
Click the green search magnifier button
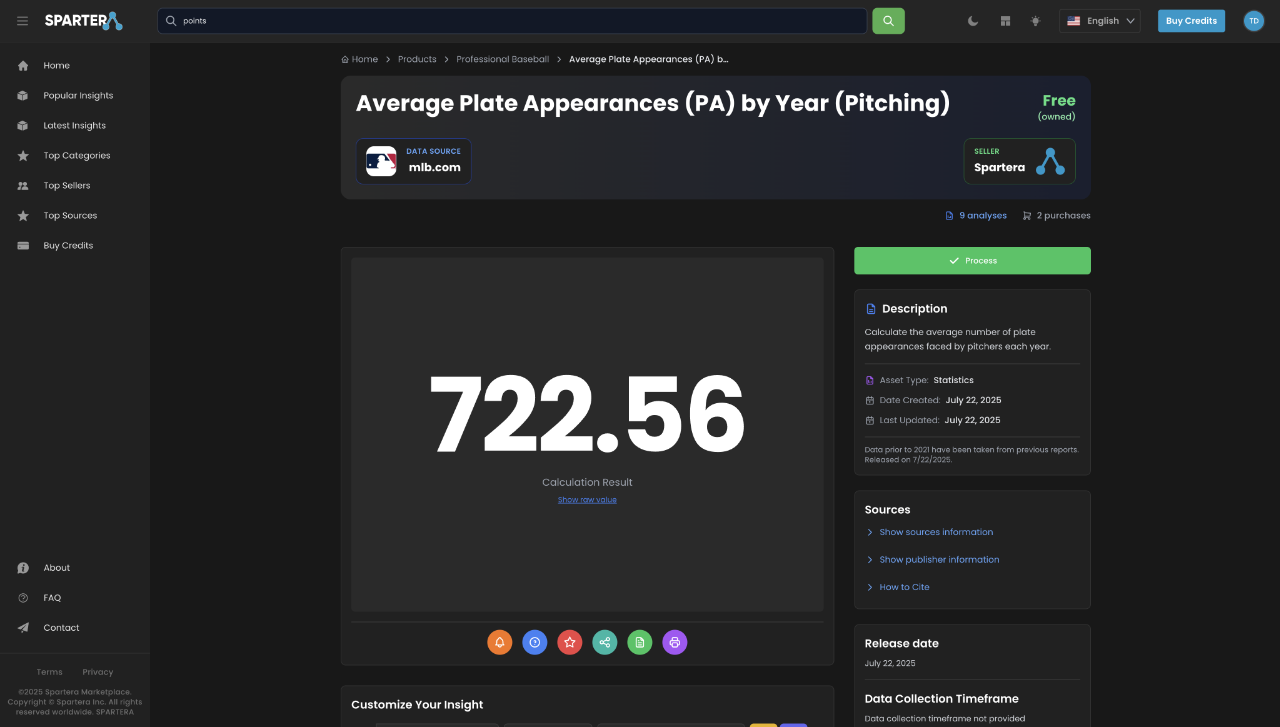tap(888, 20)
